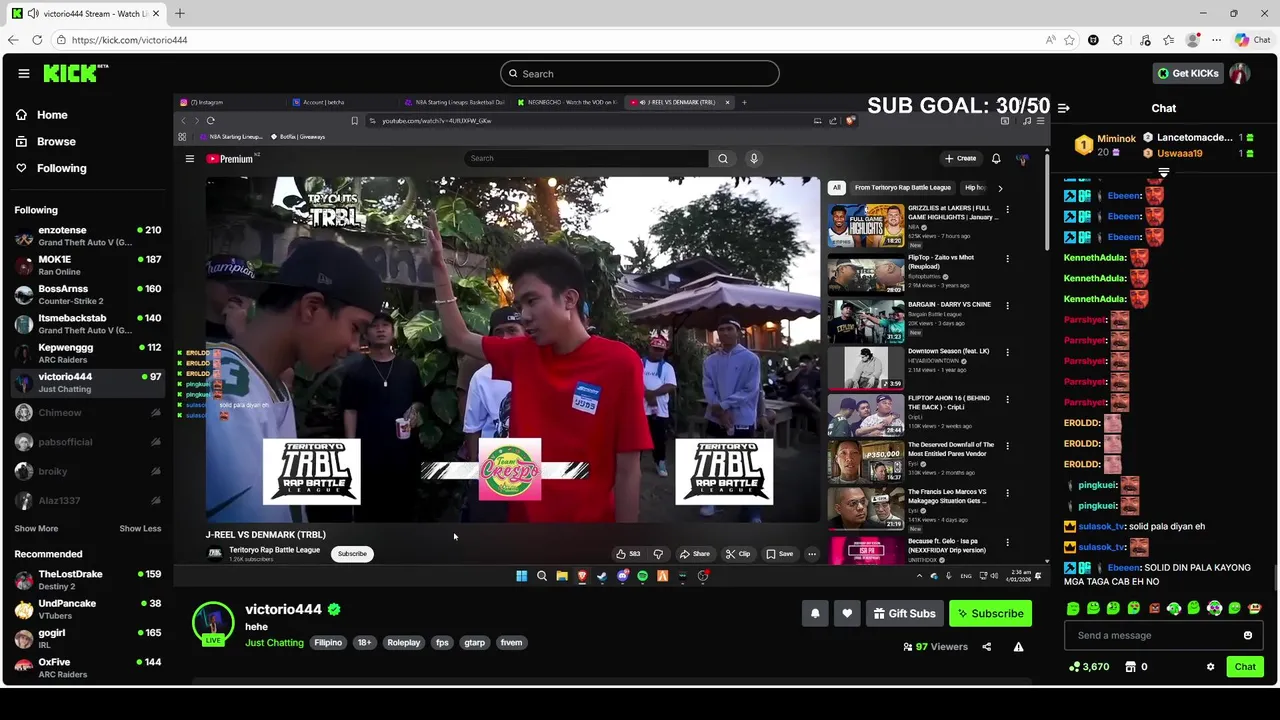
Task: Report stream with warning triangle icon
Action: [x=1018, y=647]
